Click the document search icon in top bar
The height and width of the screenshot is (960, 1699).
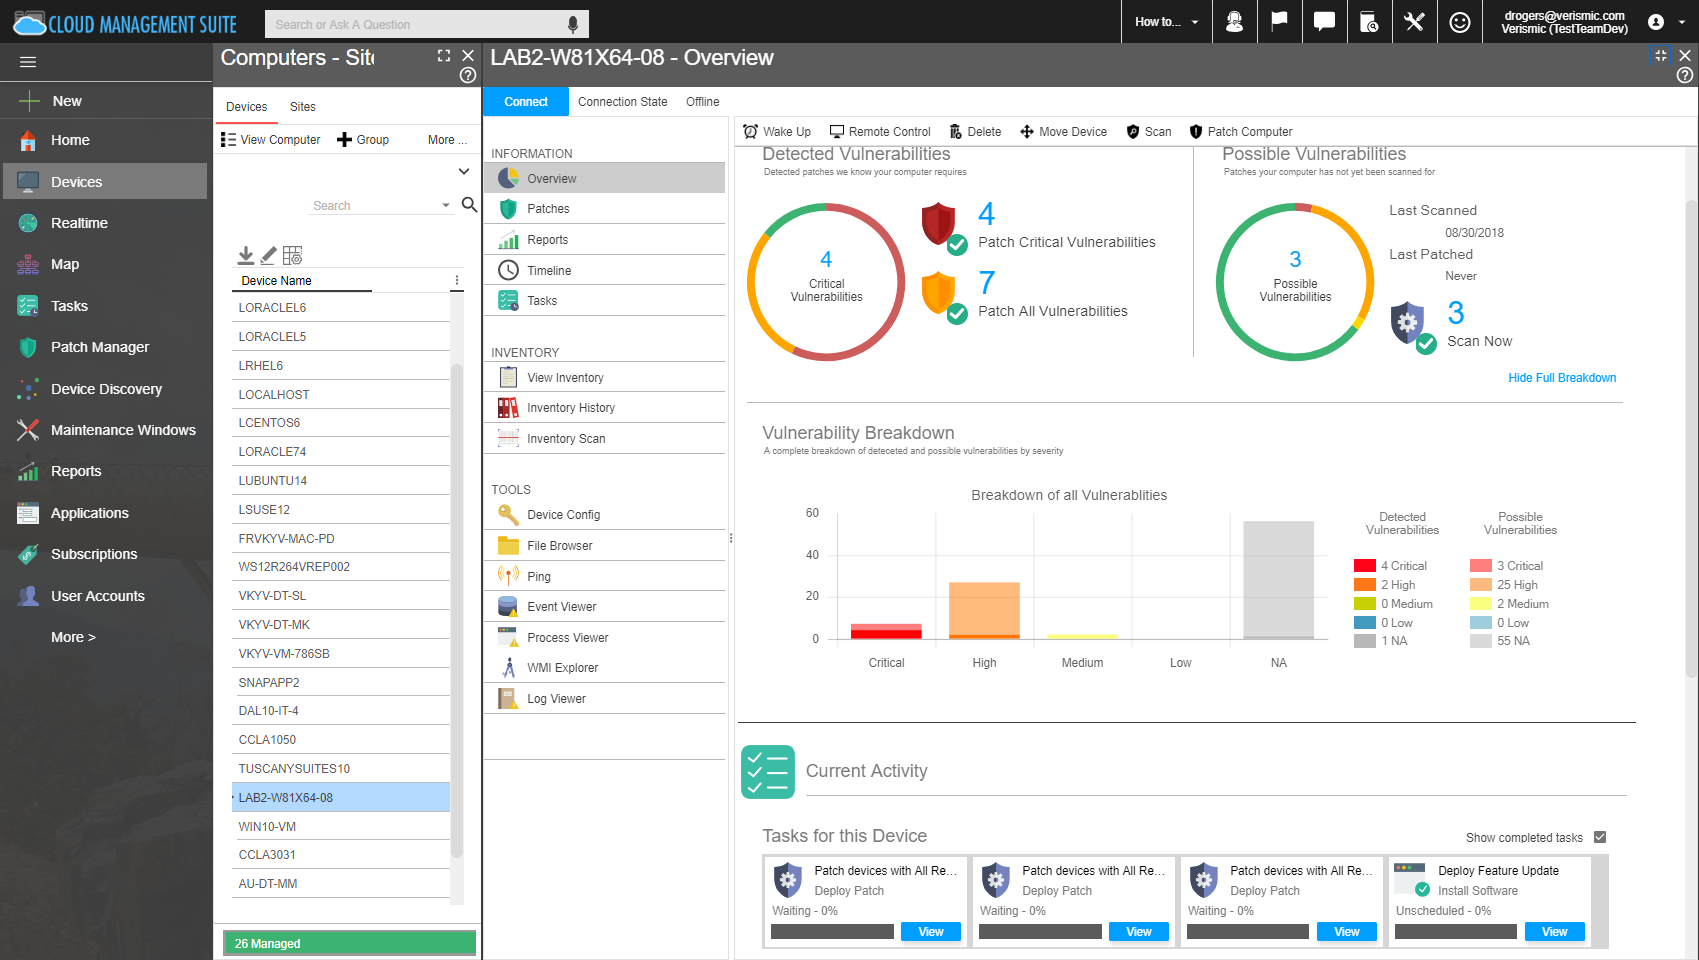[x=1369, y=22]
